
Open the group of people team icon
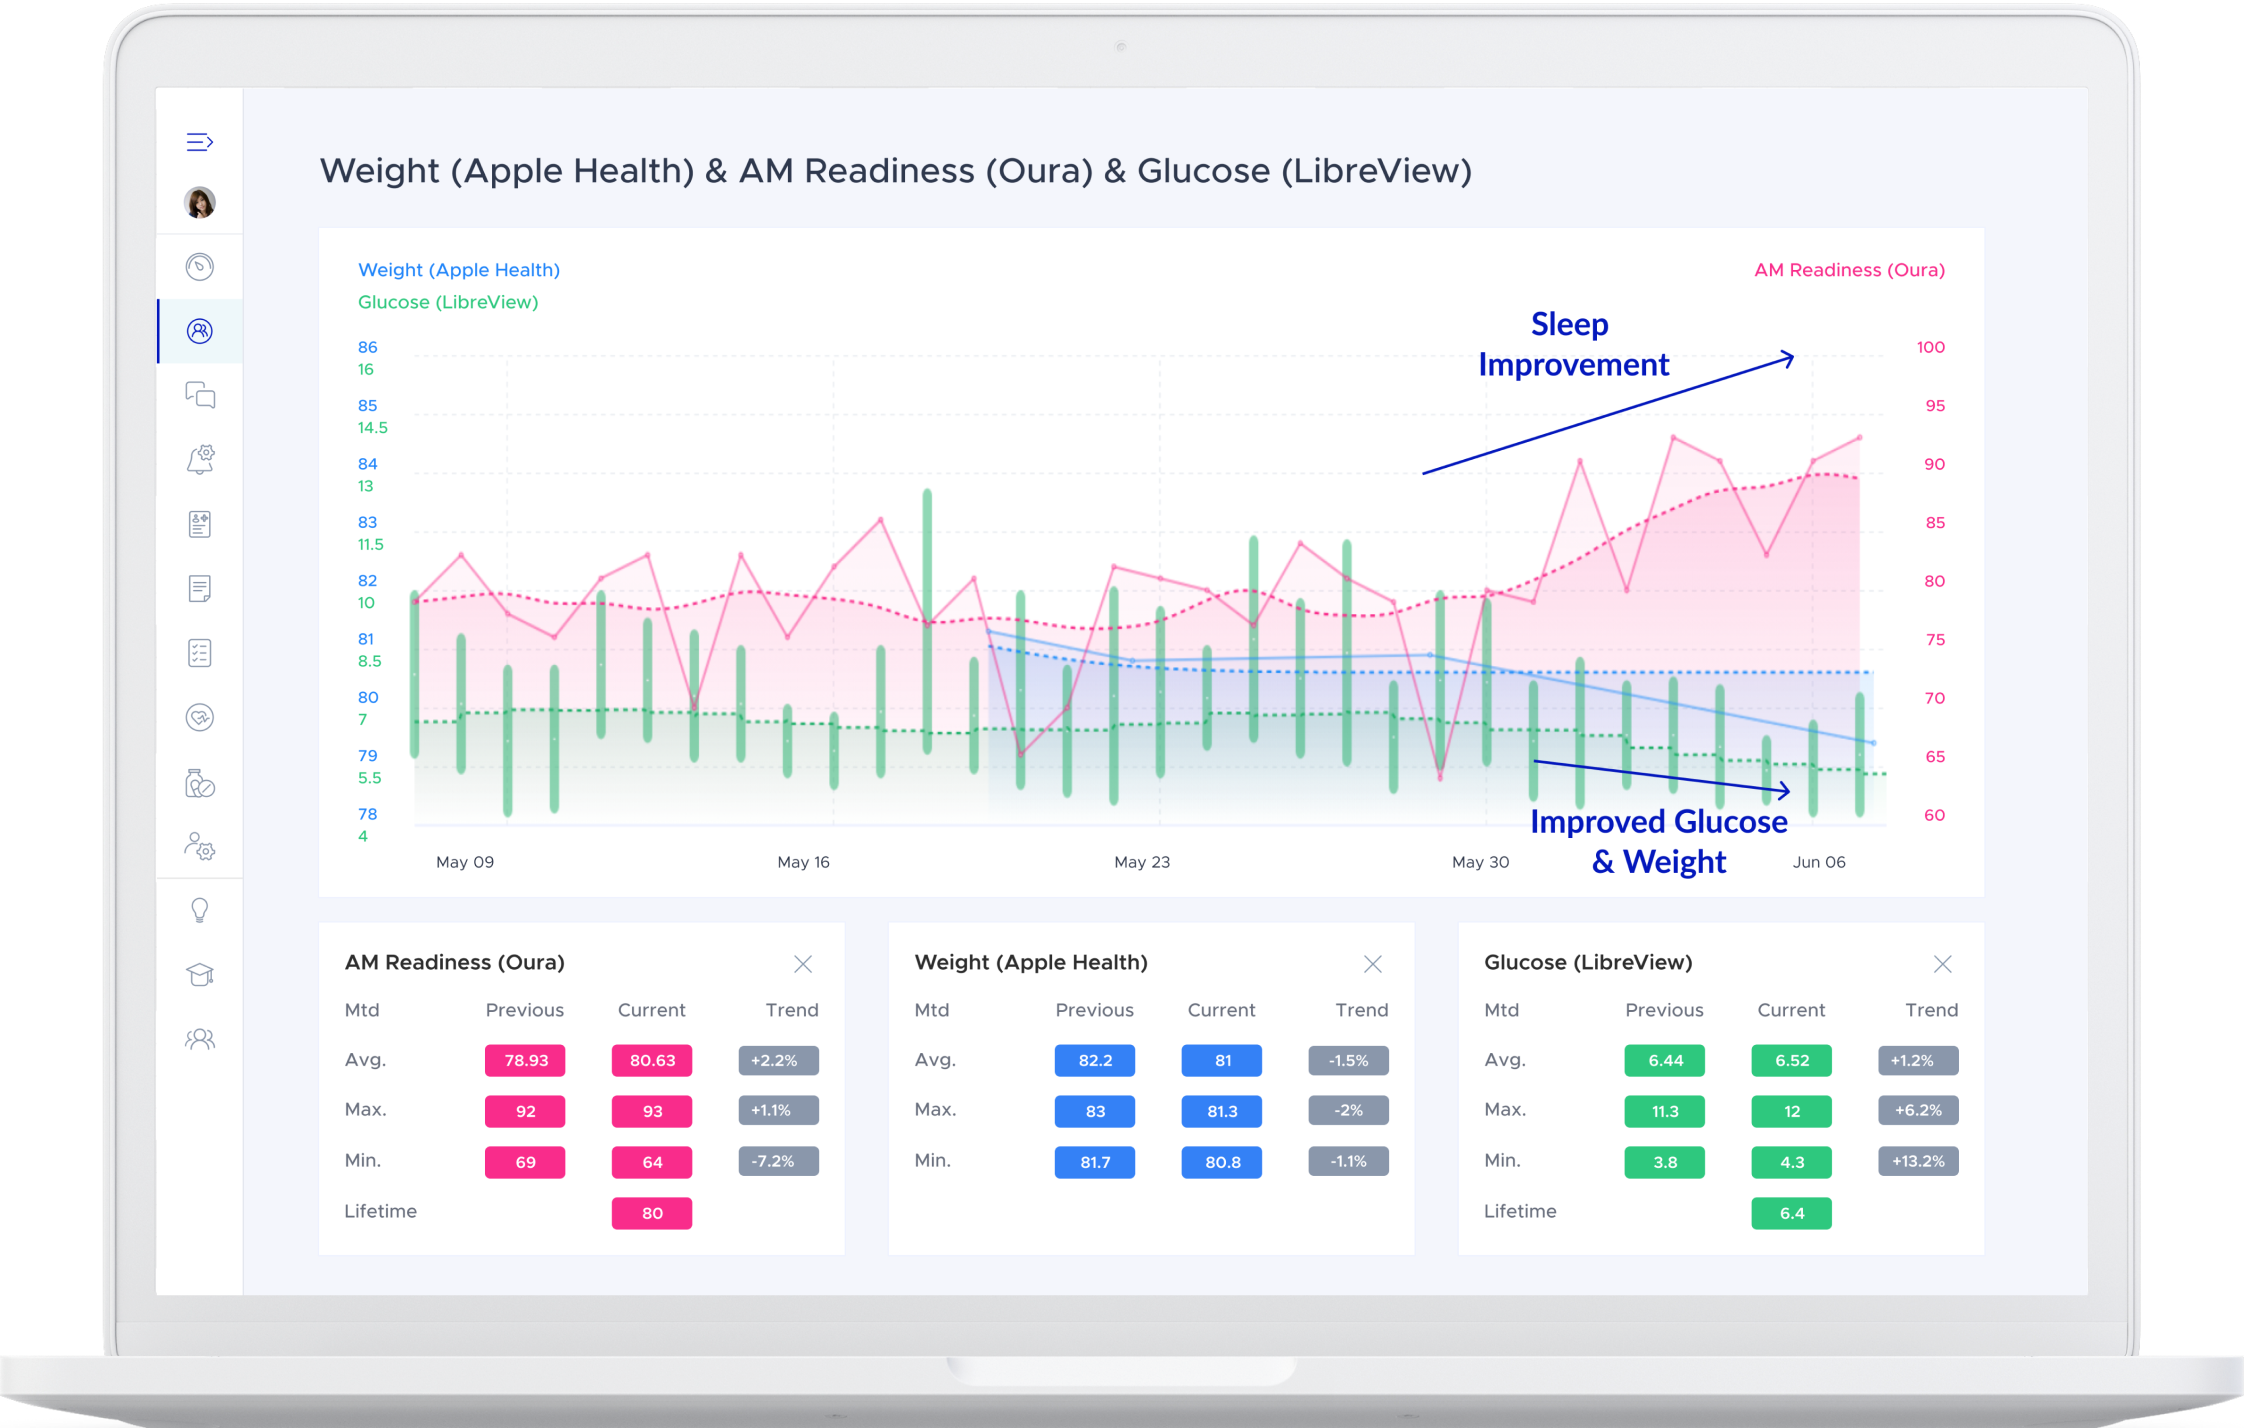coord(200,1039)
